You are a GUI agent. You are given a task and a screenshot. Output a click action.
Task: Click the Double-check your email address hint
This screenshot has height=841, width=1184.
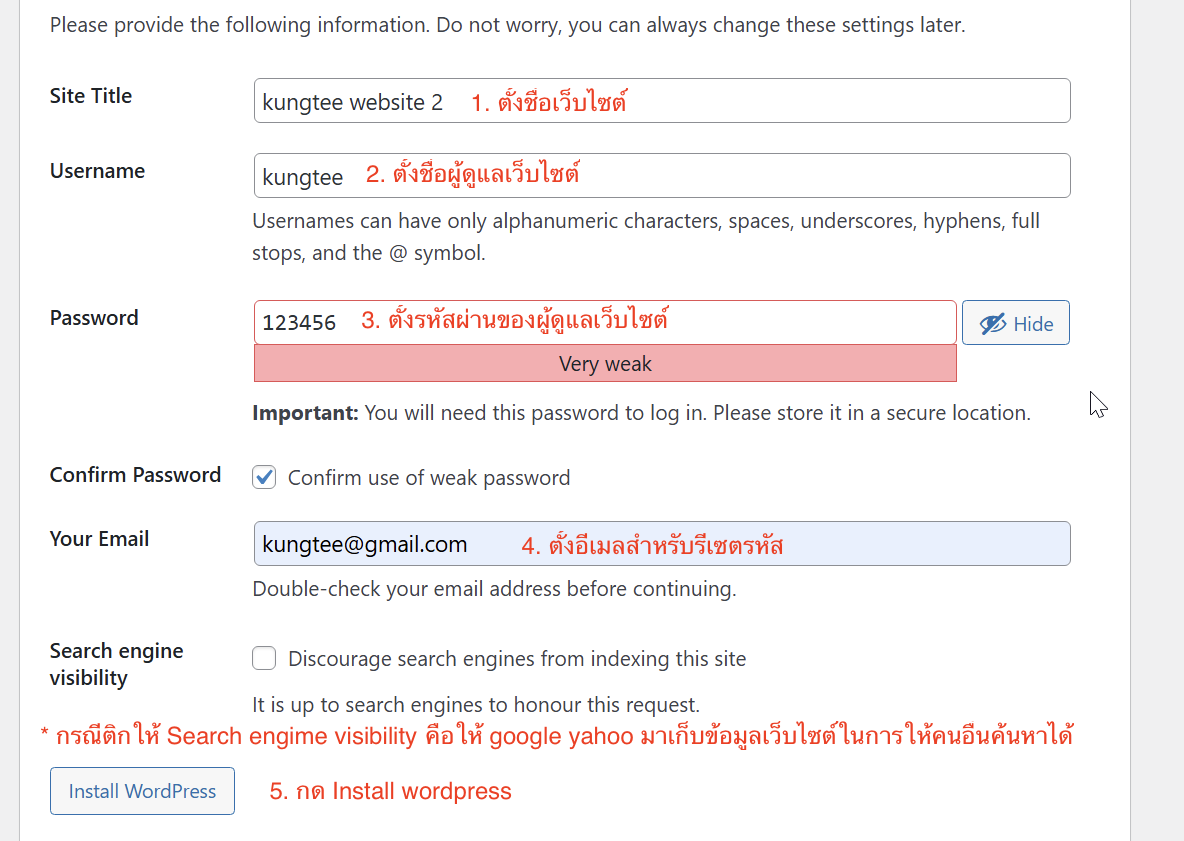pyautogui.click(x=494, y=589)
